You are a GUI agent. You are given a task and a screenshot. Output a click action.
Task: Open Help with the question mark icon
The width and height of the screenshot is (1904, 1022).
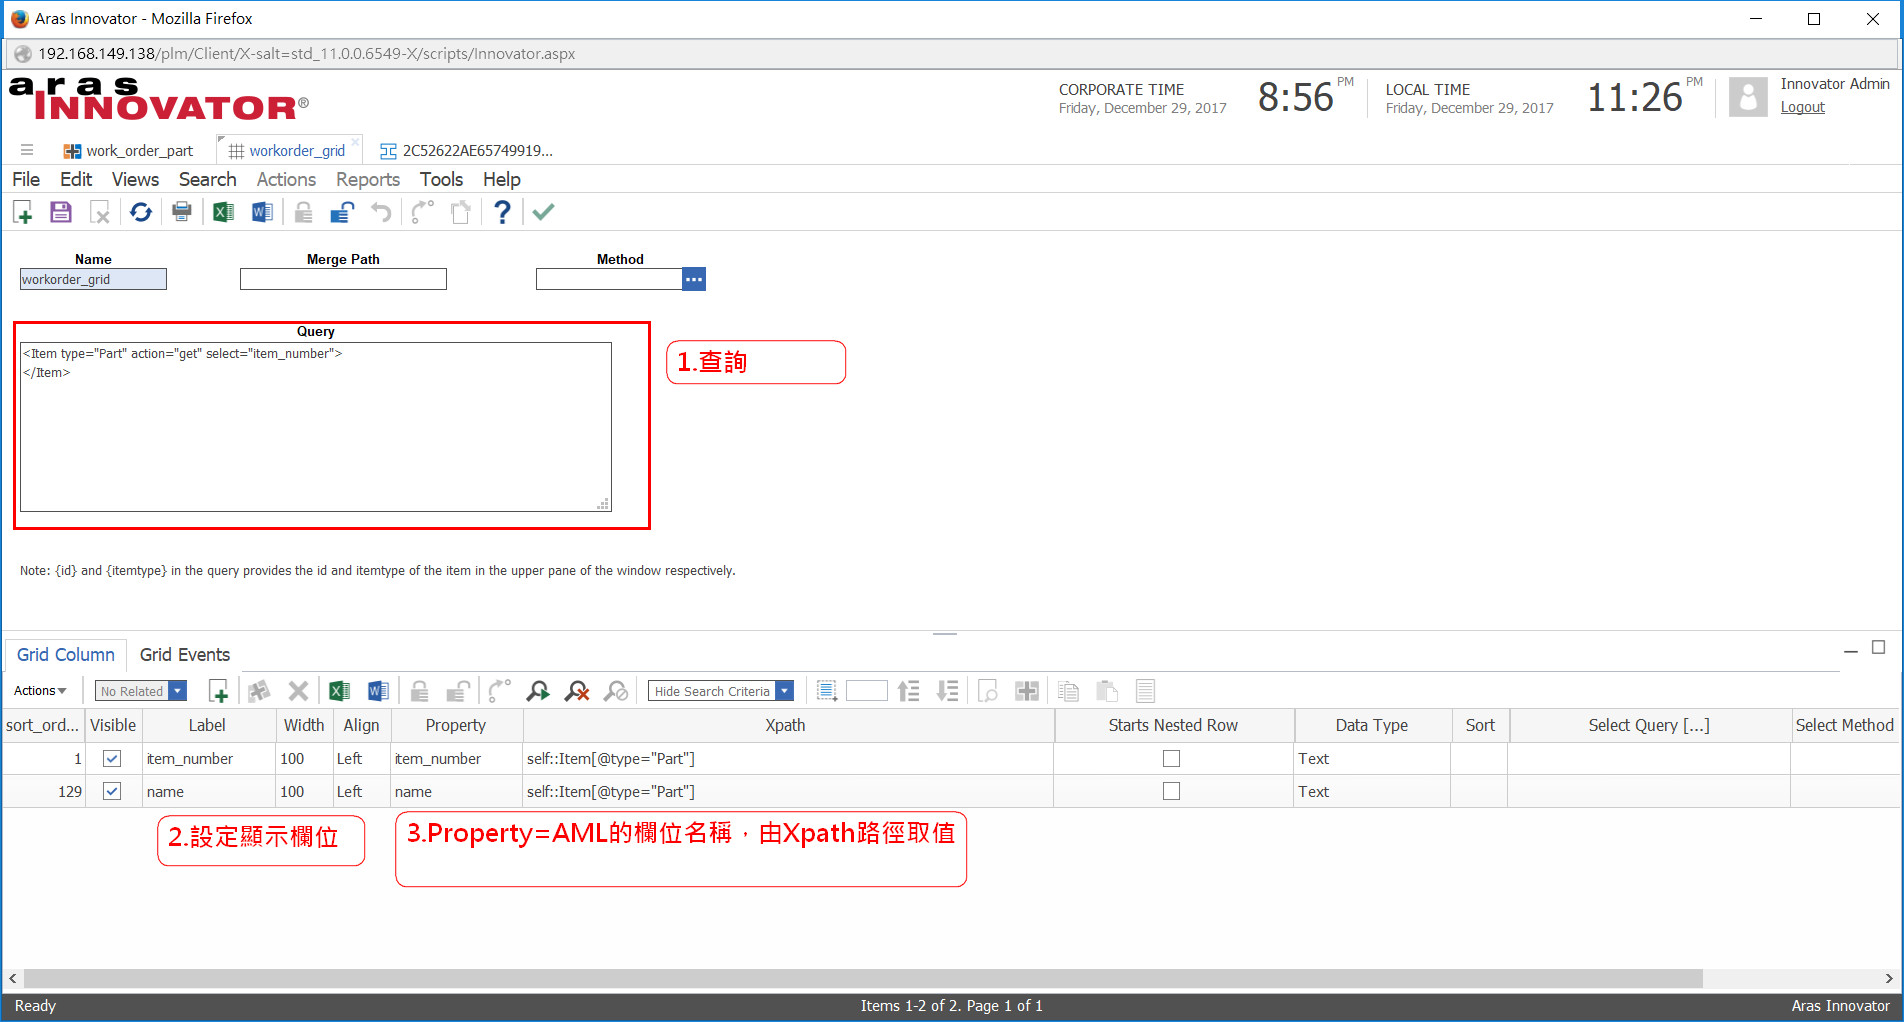coord(502,212)
